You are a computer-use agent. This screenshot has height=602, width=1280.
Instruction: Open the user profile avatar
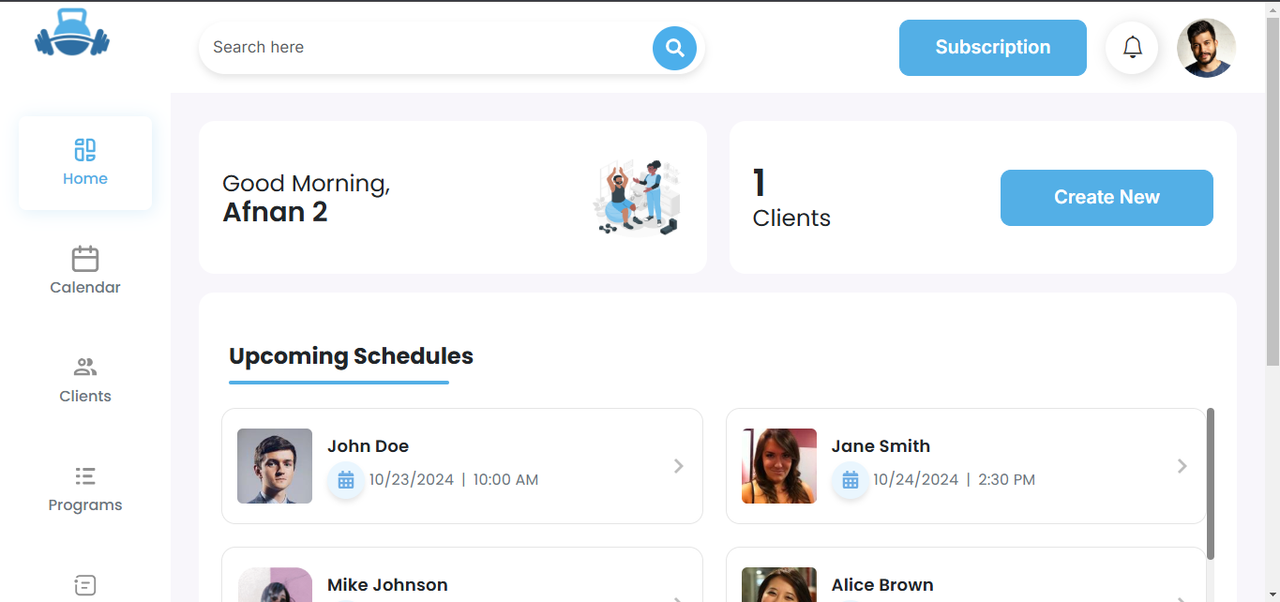pyautogui.click(x=1206, y=47)
